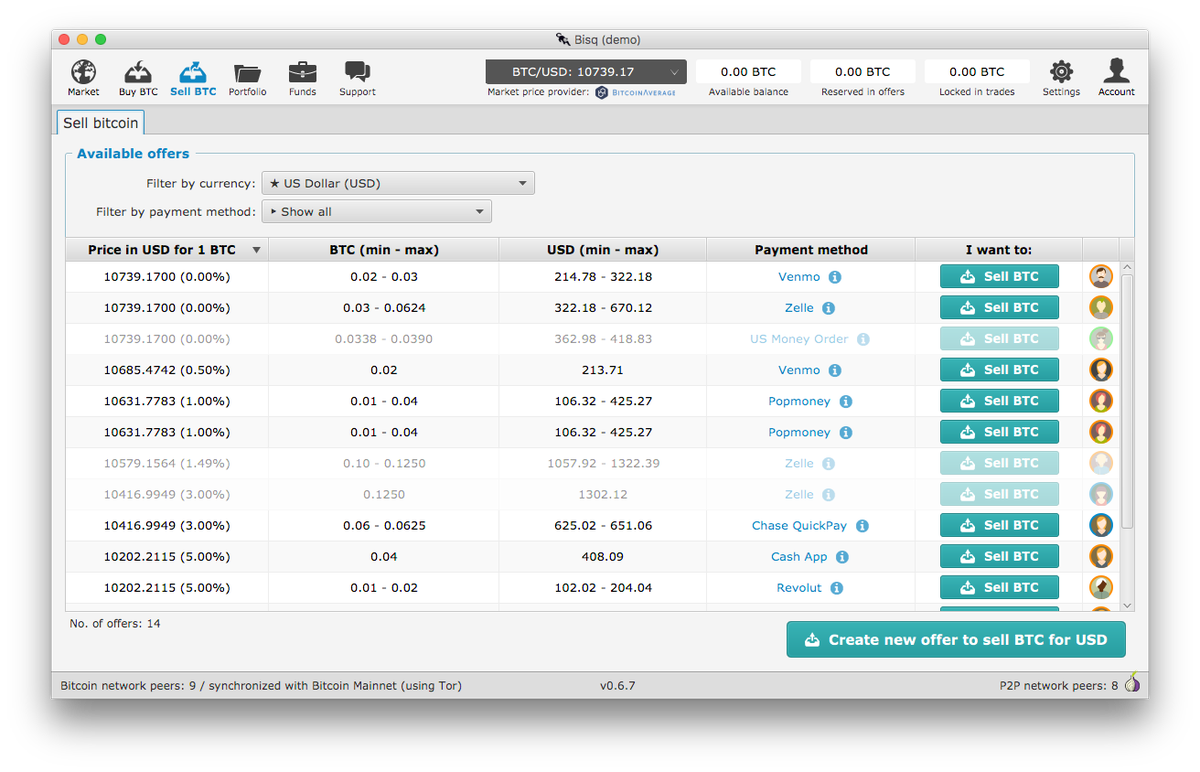Screen dimensions: 1200x772
Task: Click version v0.6.7 in status bar
Action: click(x=617, y=686)
